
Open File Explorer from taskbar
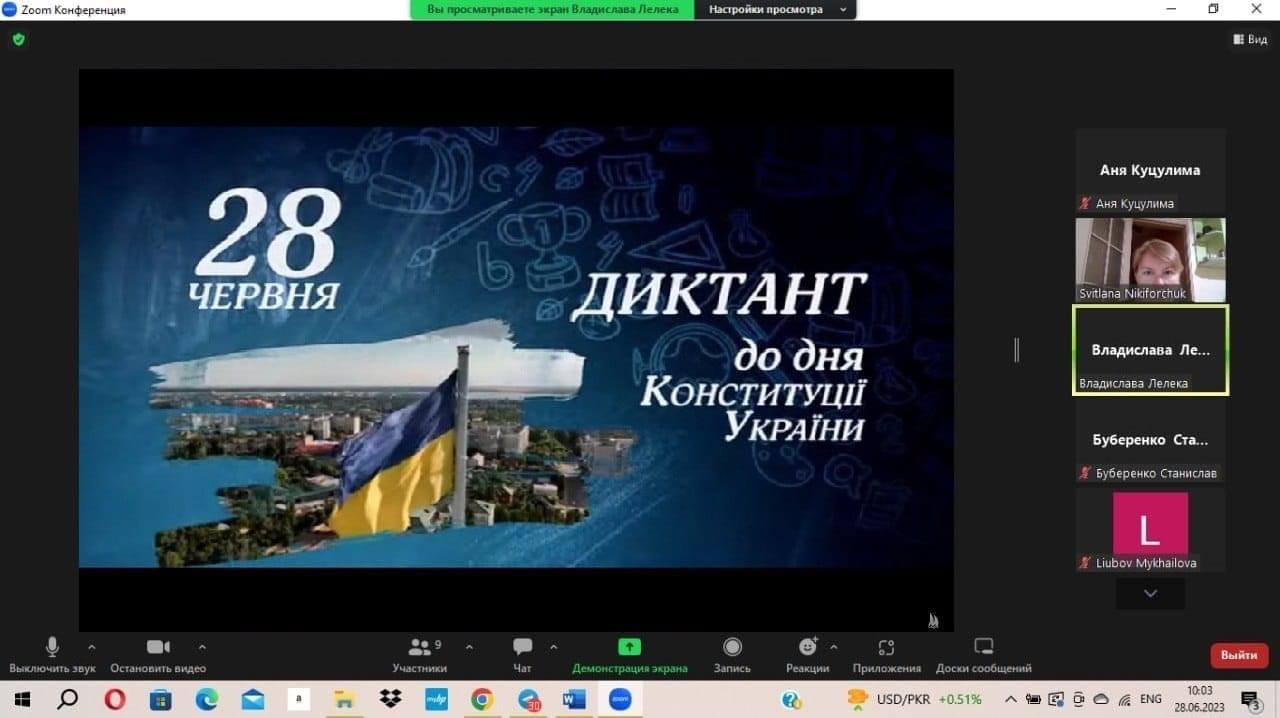(x=344, y=699)
